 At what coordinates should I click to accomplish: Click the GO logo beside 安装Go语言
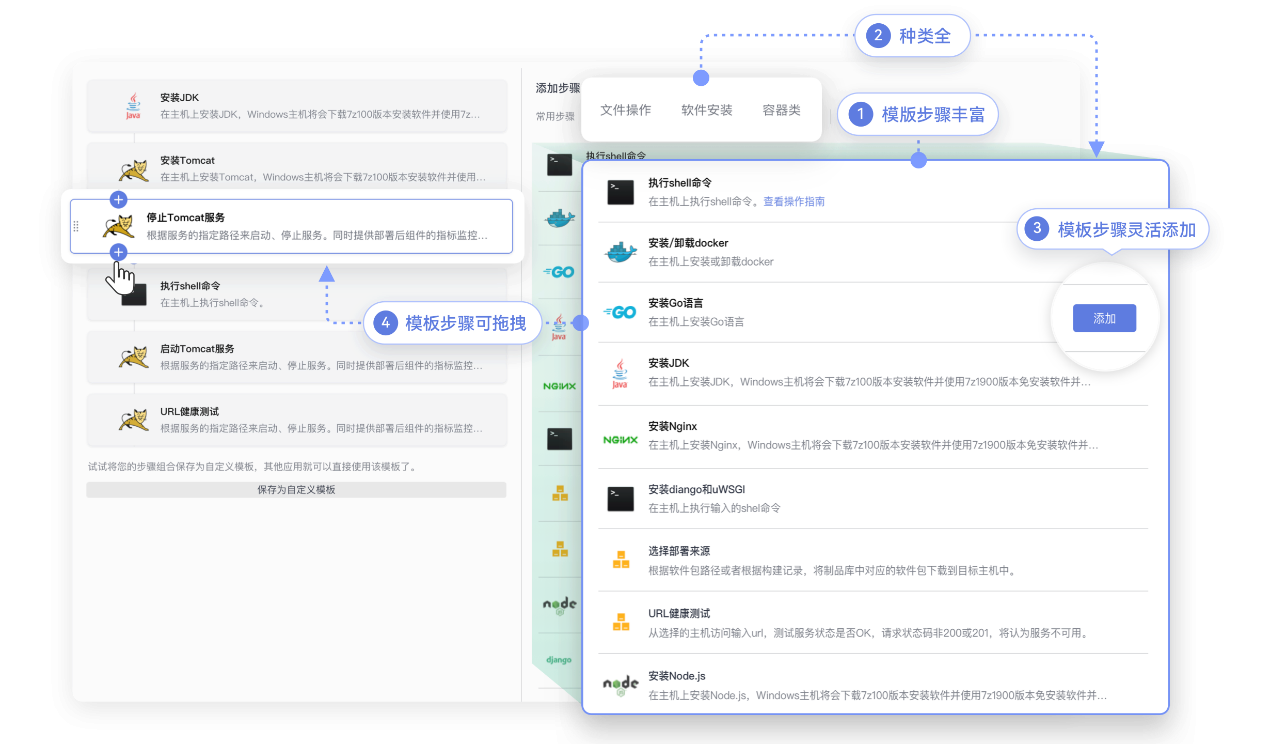tap(620, 312)
